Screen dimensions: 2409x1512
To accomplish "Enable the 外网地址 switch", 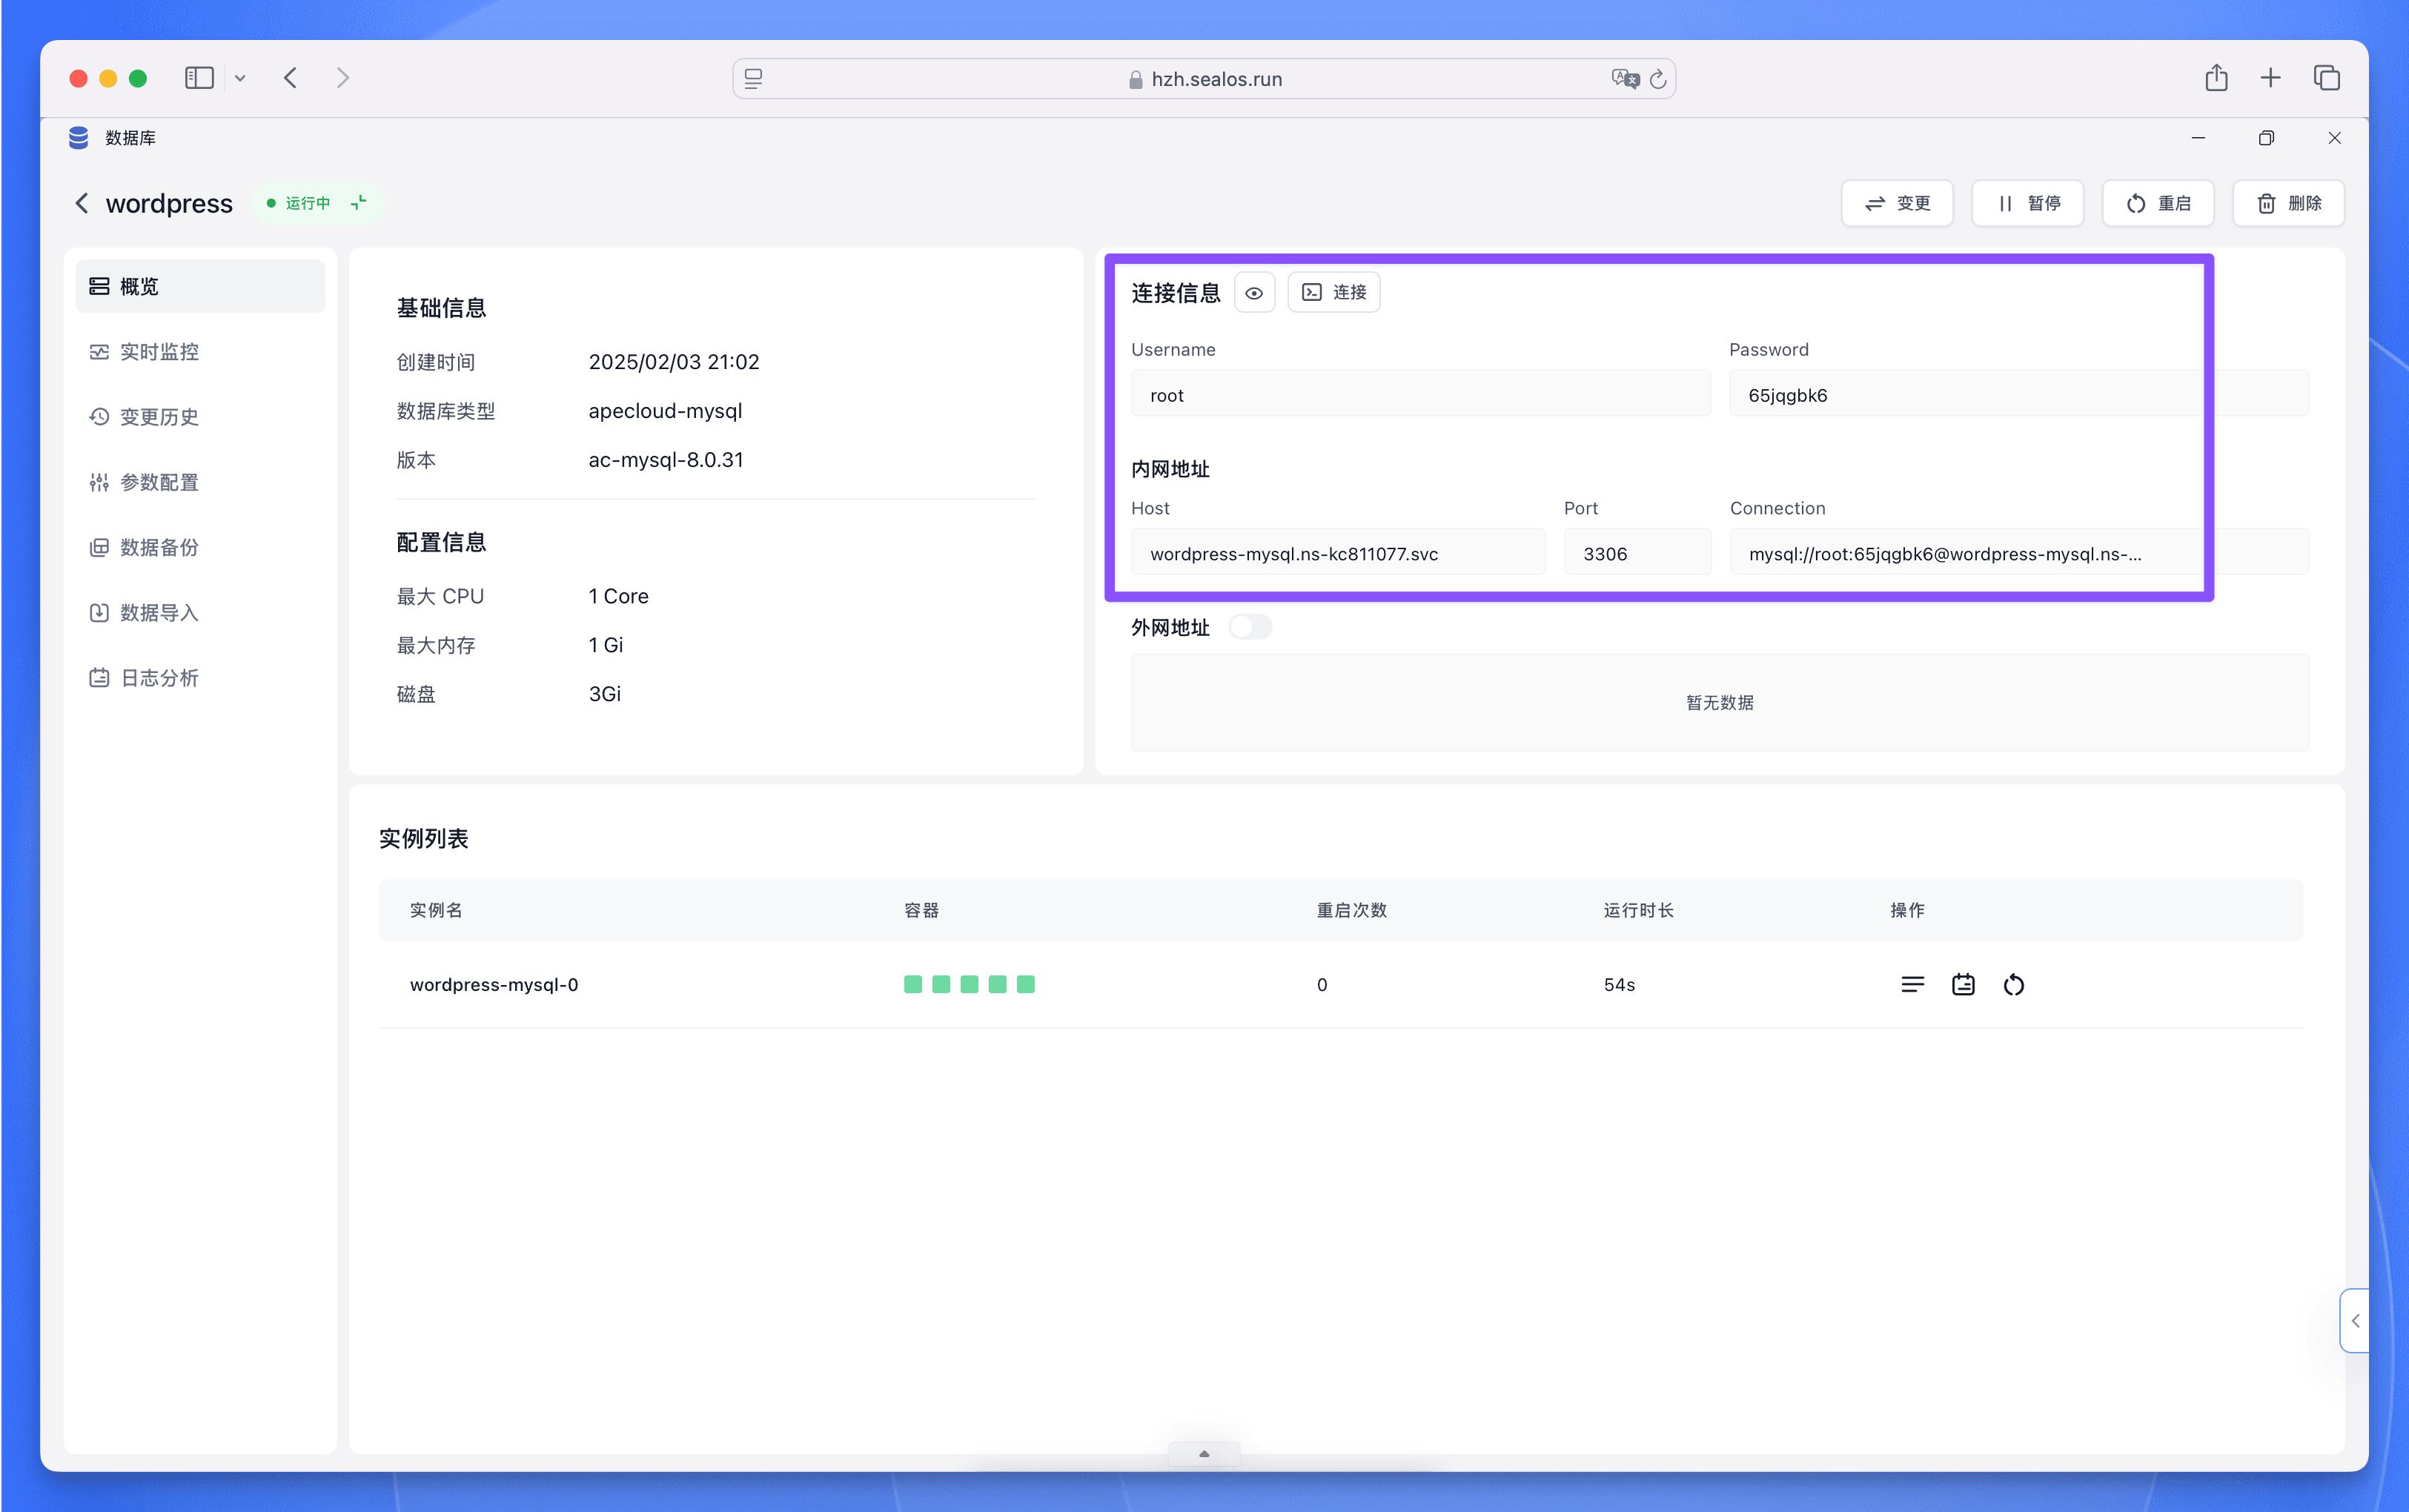I will coord(1250,627).
